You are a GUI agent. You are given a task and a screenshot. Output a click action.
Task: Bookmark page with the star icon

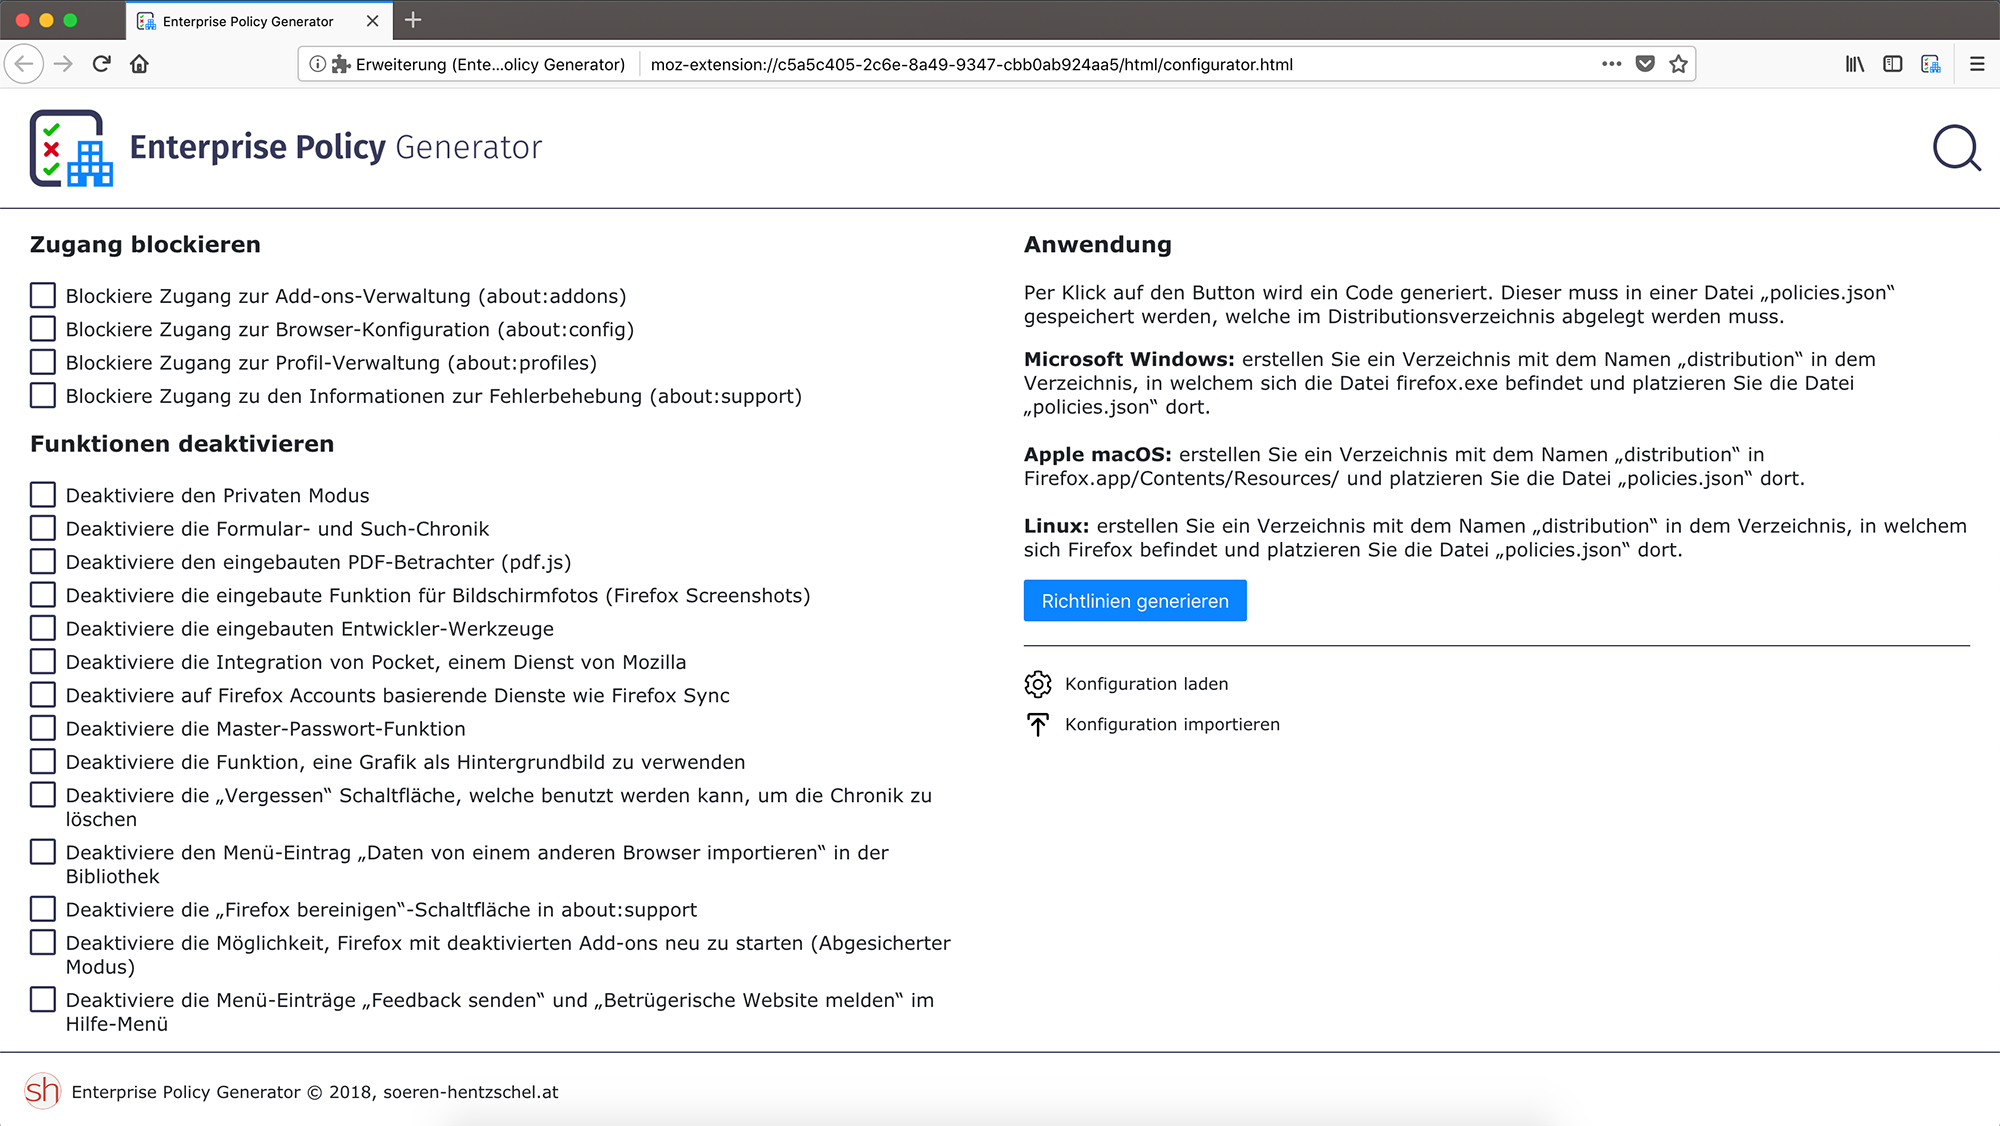(x=1678, y=64)
